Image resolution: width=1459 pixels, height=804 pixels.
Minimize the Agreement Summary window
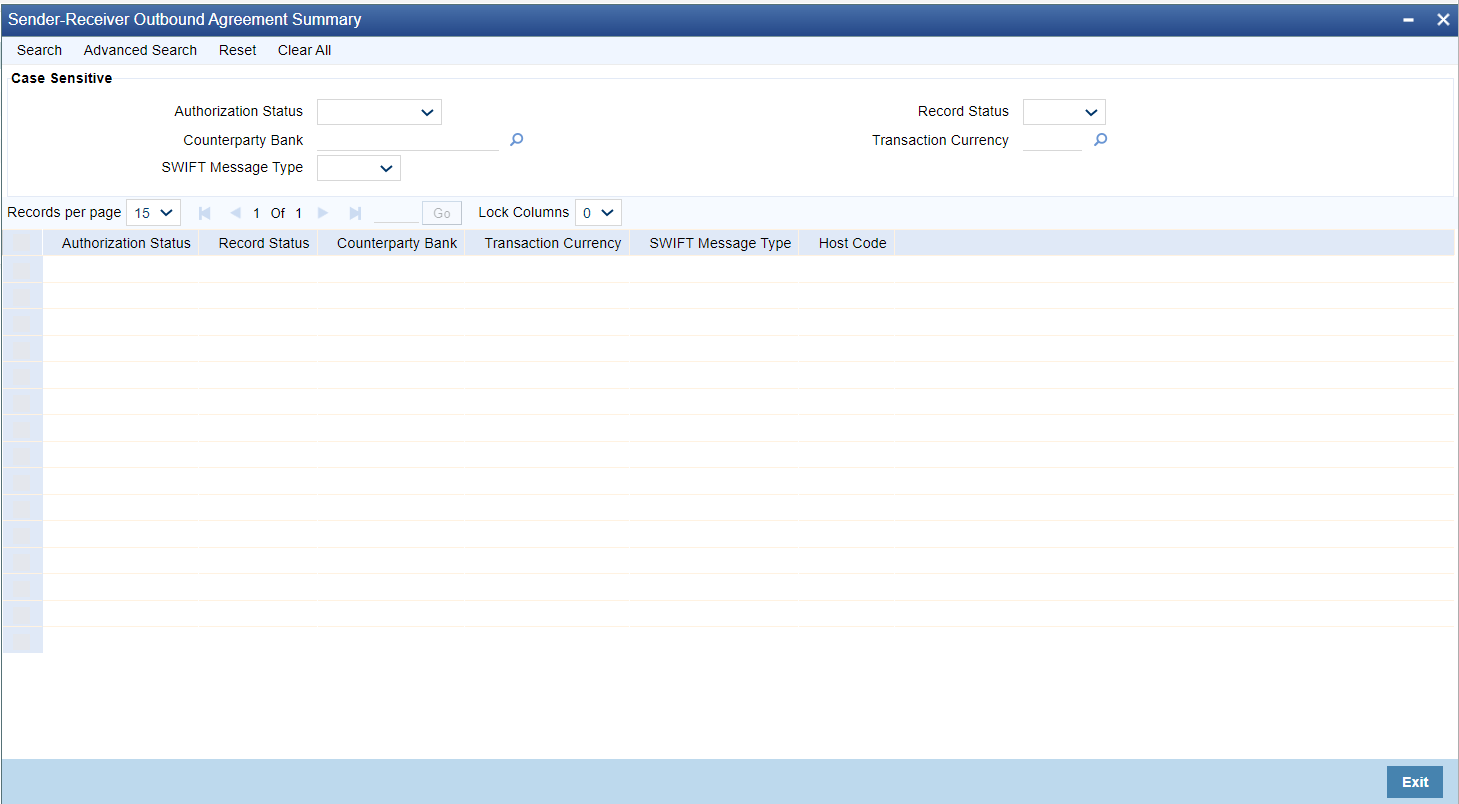(x=1409, y=20)
